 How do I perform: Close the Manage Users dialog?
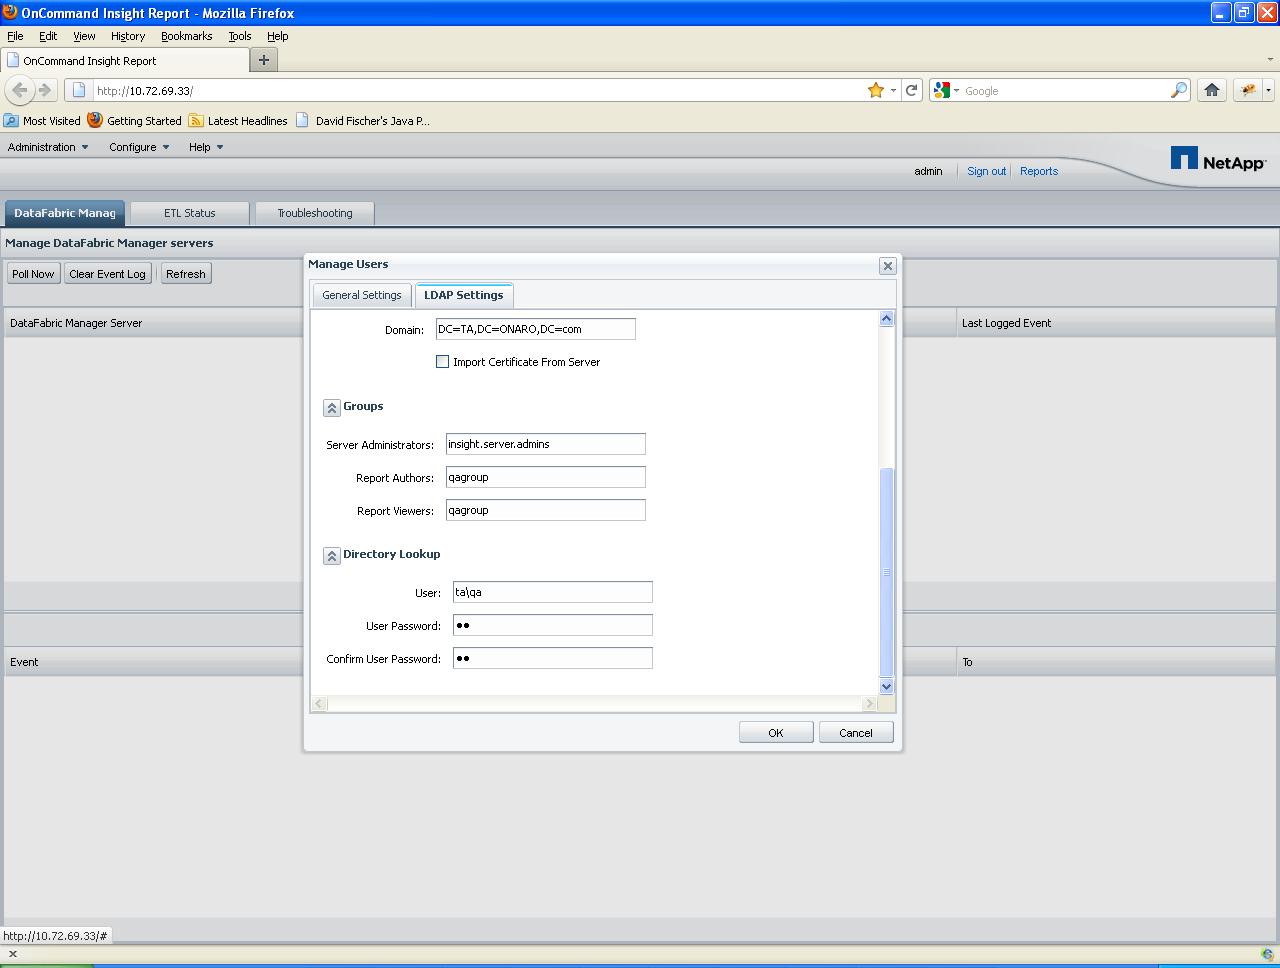pos(887,266)
